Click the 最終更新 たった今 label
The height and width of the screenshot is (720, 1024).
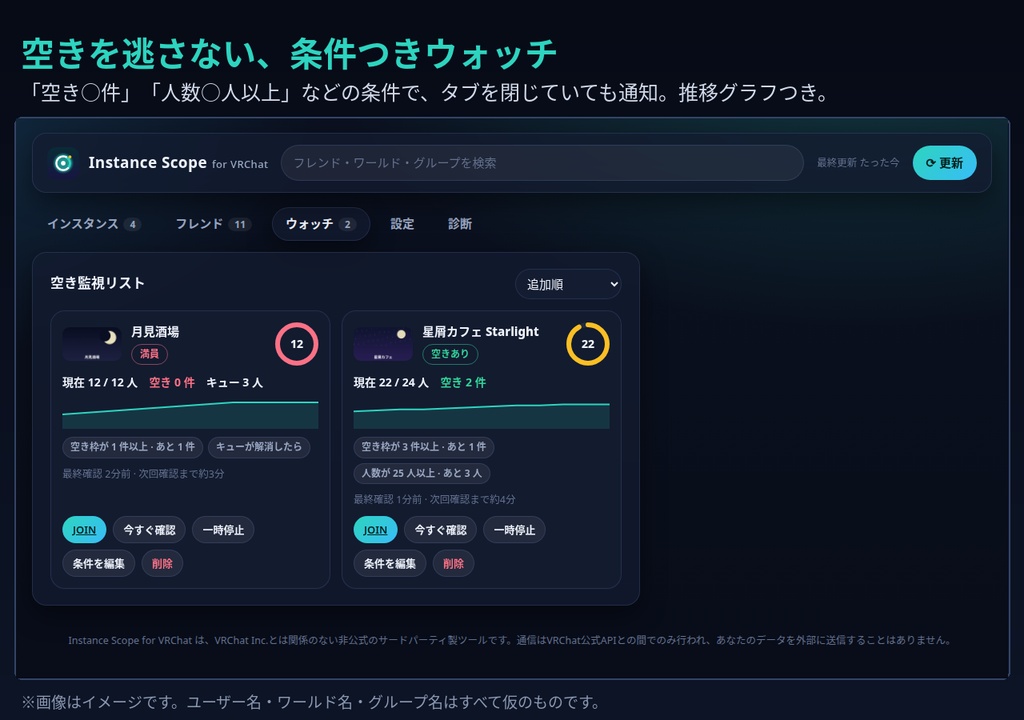(x=858, y=163)
